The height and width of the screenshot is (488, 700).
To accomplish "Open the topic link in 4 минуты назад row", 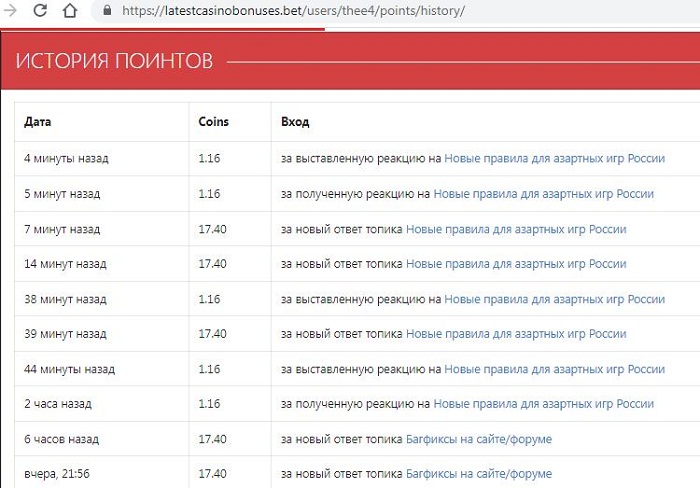I will pos(554,159).
